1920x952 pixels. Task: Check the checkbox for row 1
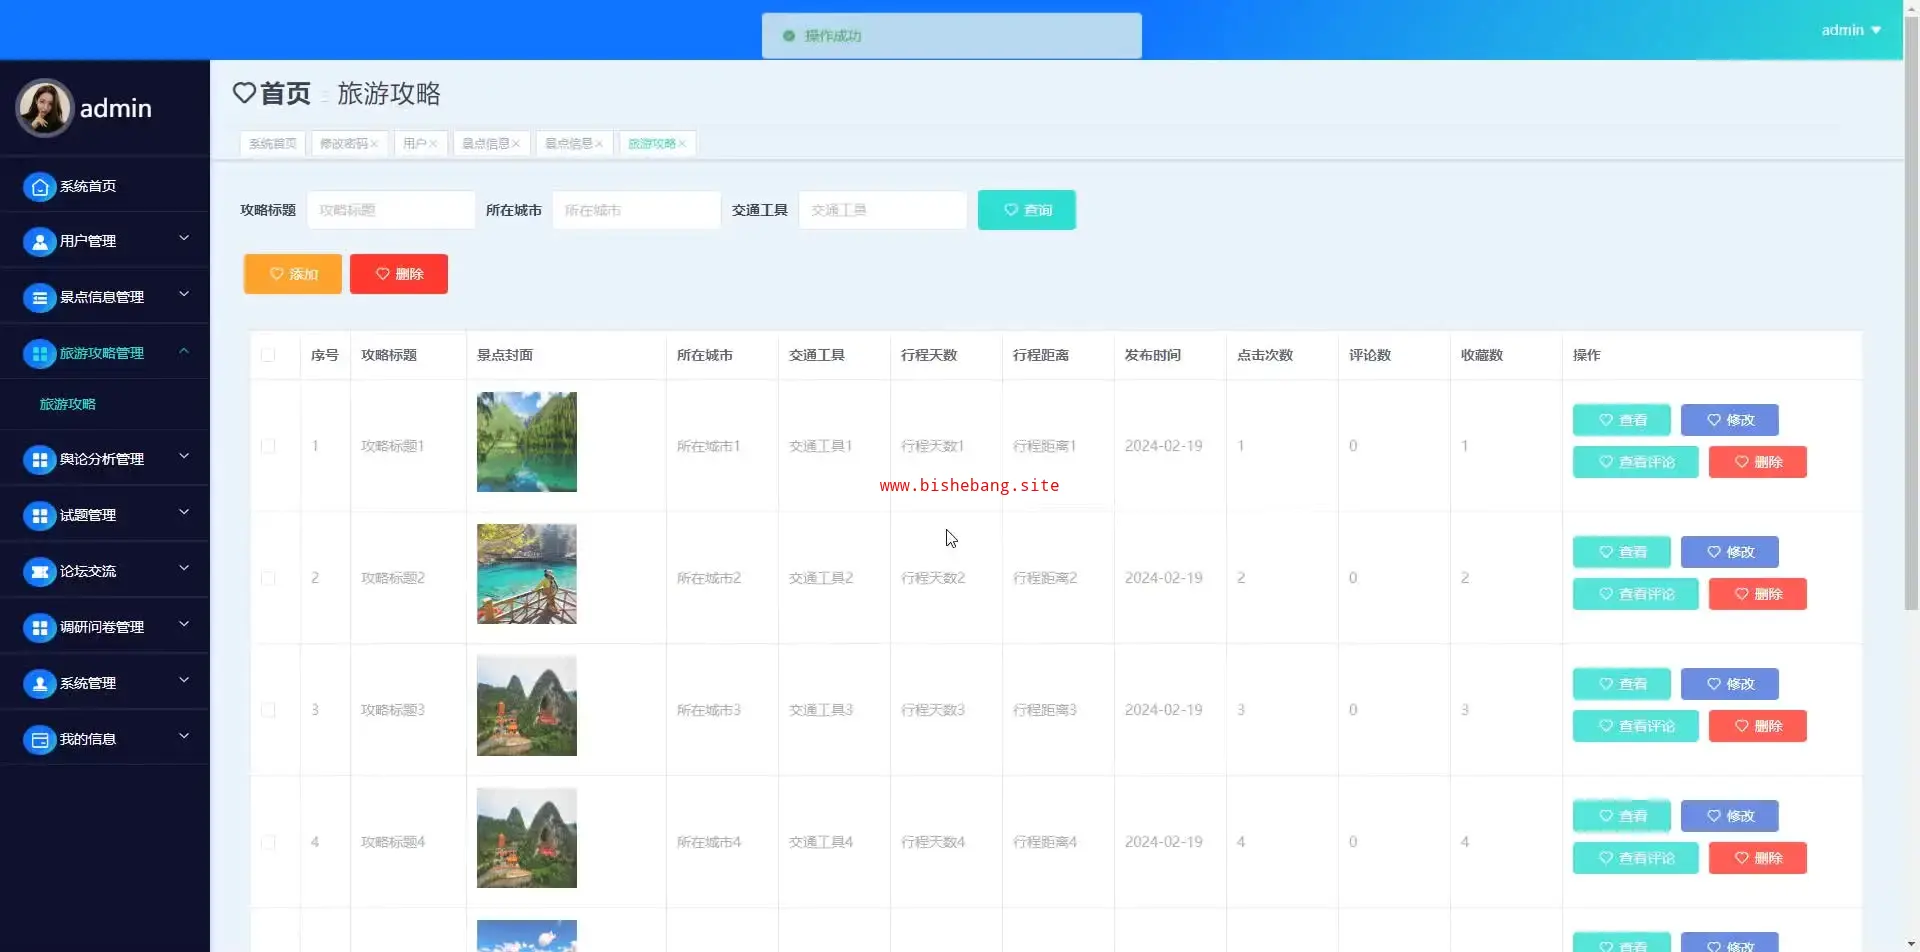[268, 446]
